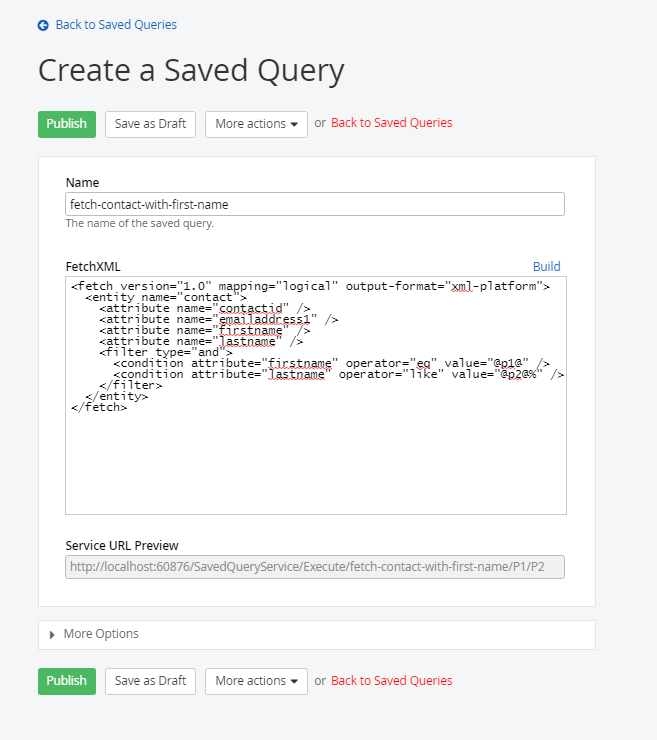Click the FetchXML line with attribute "contactid"
657x740 pixels.
click(205, 308)
